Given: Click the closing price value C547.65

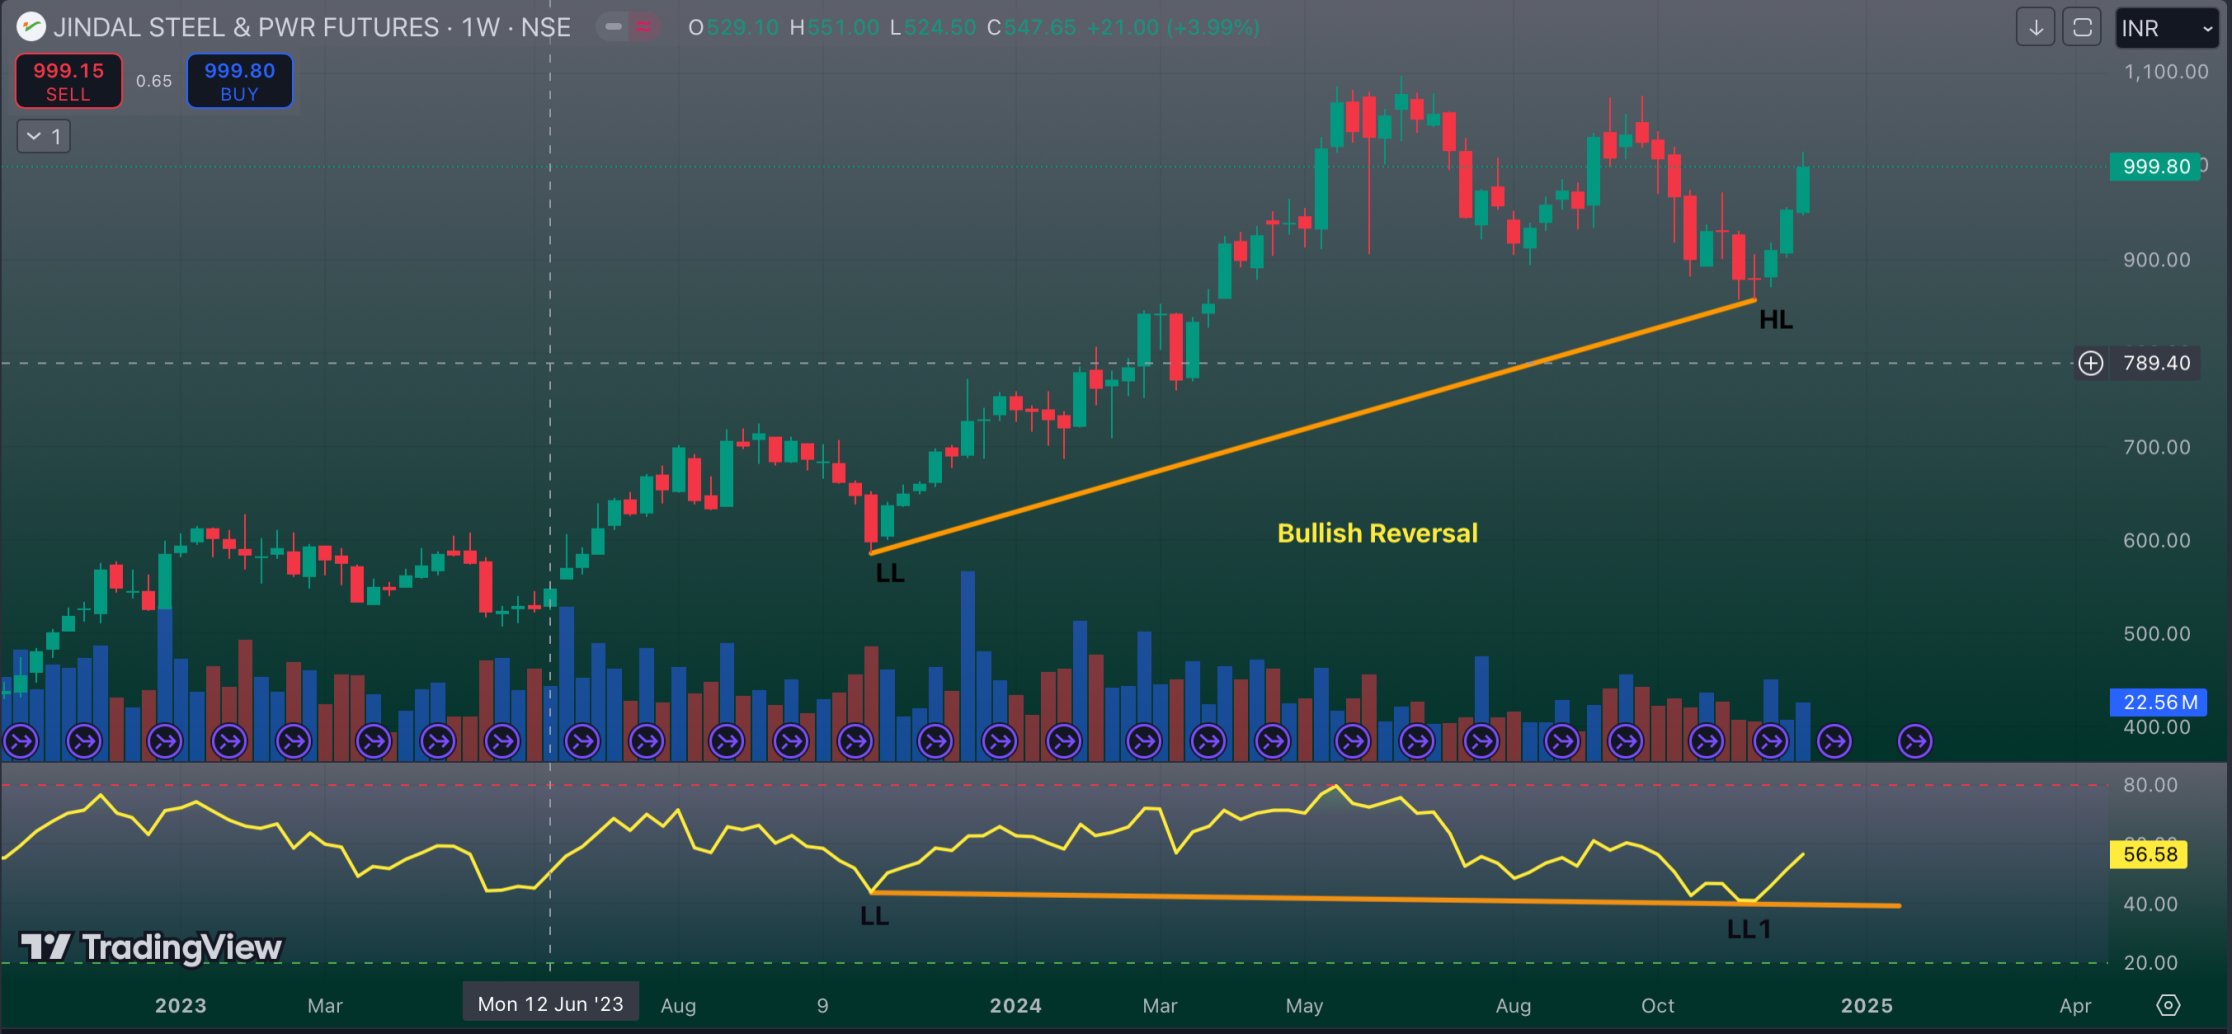Looking at the screenshot, I should pos(1031,27).
